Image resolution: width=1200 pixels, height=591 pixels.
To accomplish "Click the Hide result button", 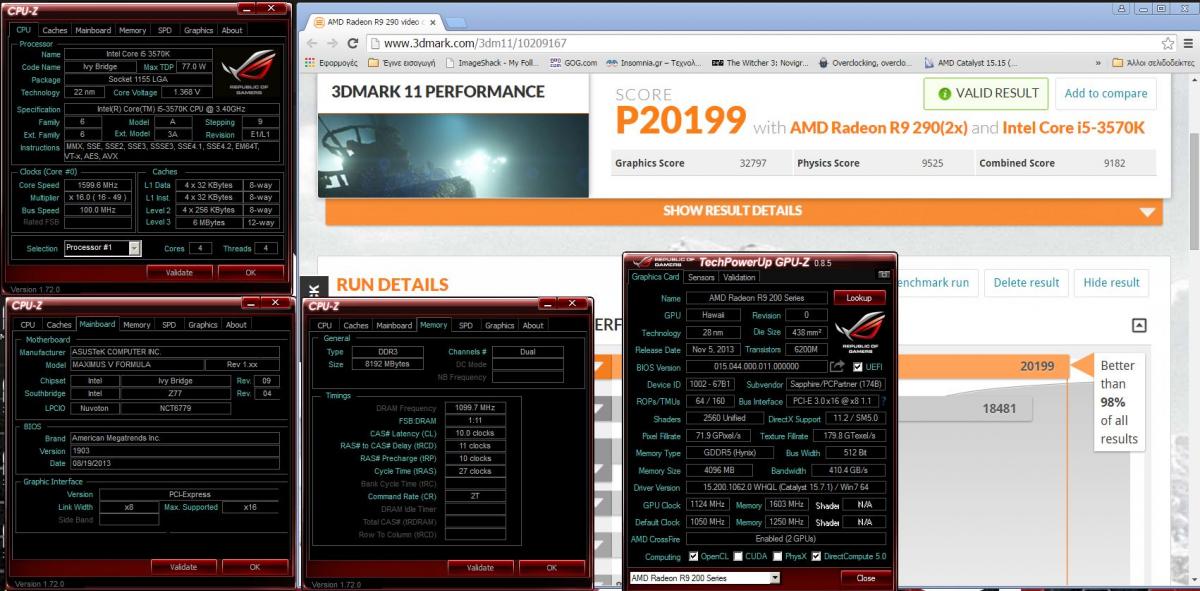I will (1112, 282).
